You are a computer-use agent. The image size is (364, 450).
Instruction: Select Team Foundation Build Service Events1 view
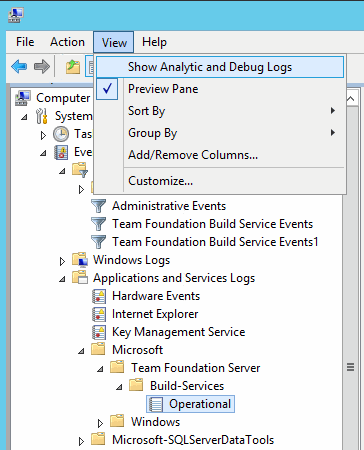click(x=215, y=242)
